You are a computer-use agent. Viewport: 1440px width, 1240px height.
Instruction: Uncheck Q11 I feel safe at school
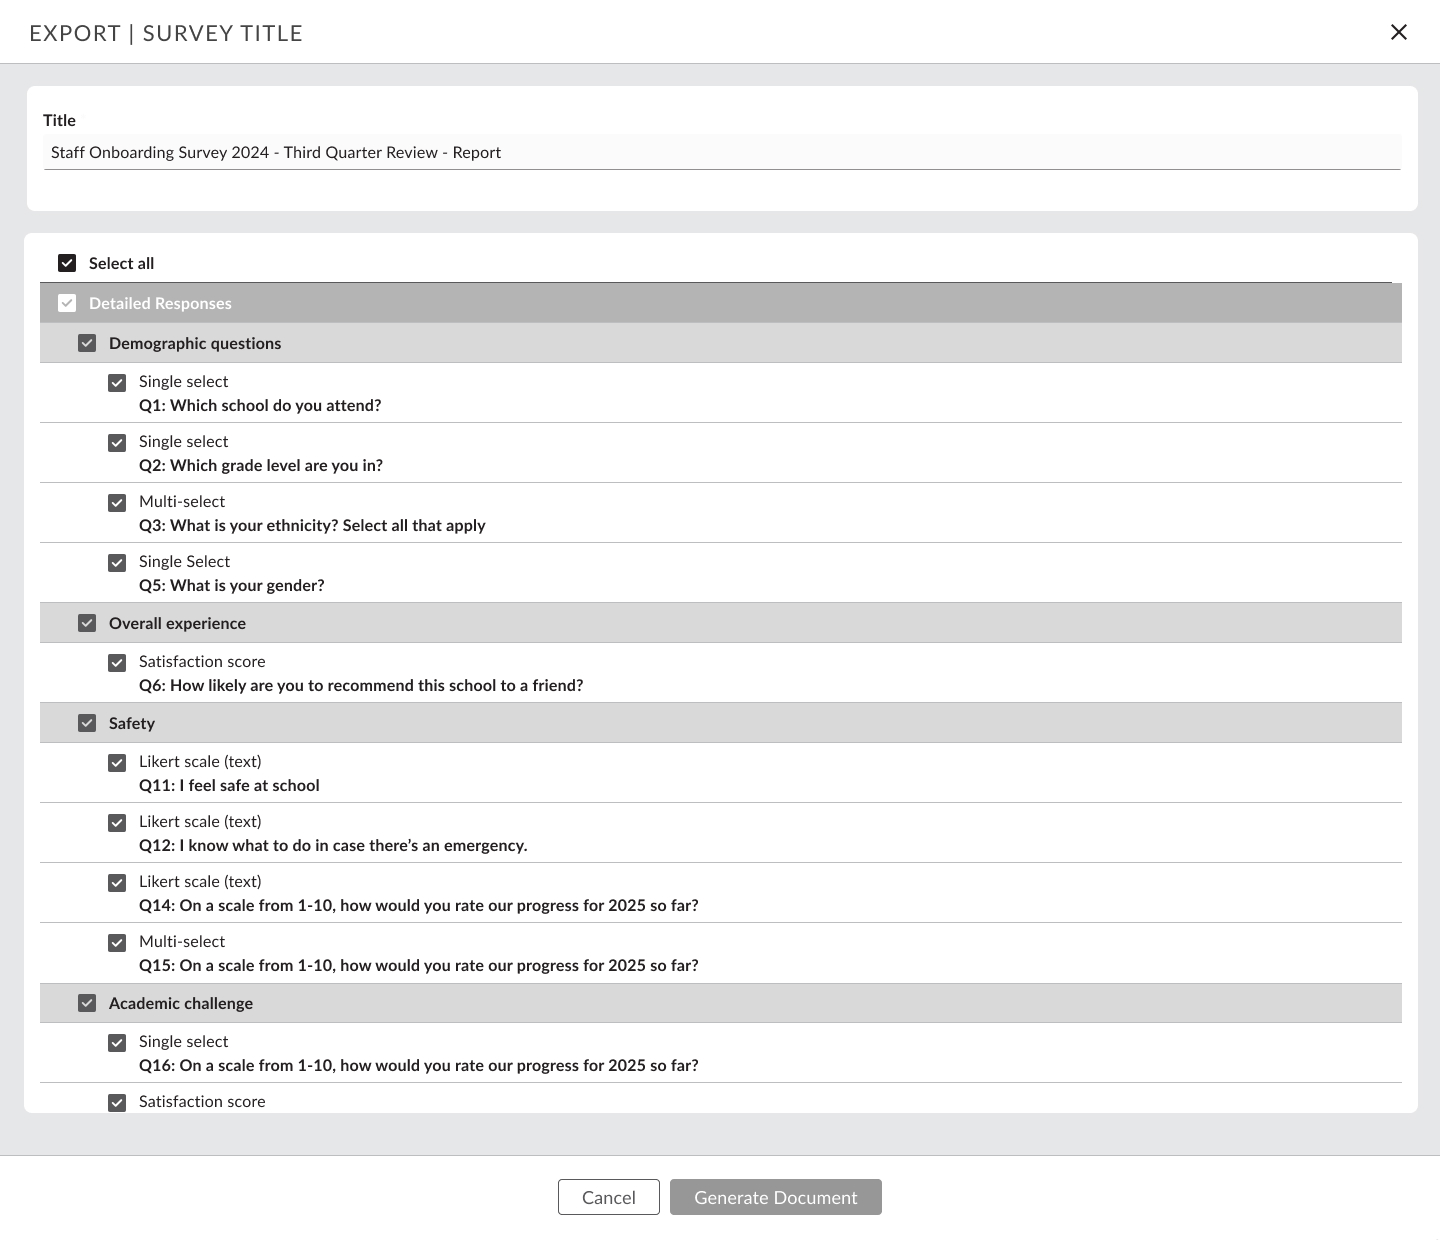(117, 763)
